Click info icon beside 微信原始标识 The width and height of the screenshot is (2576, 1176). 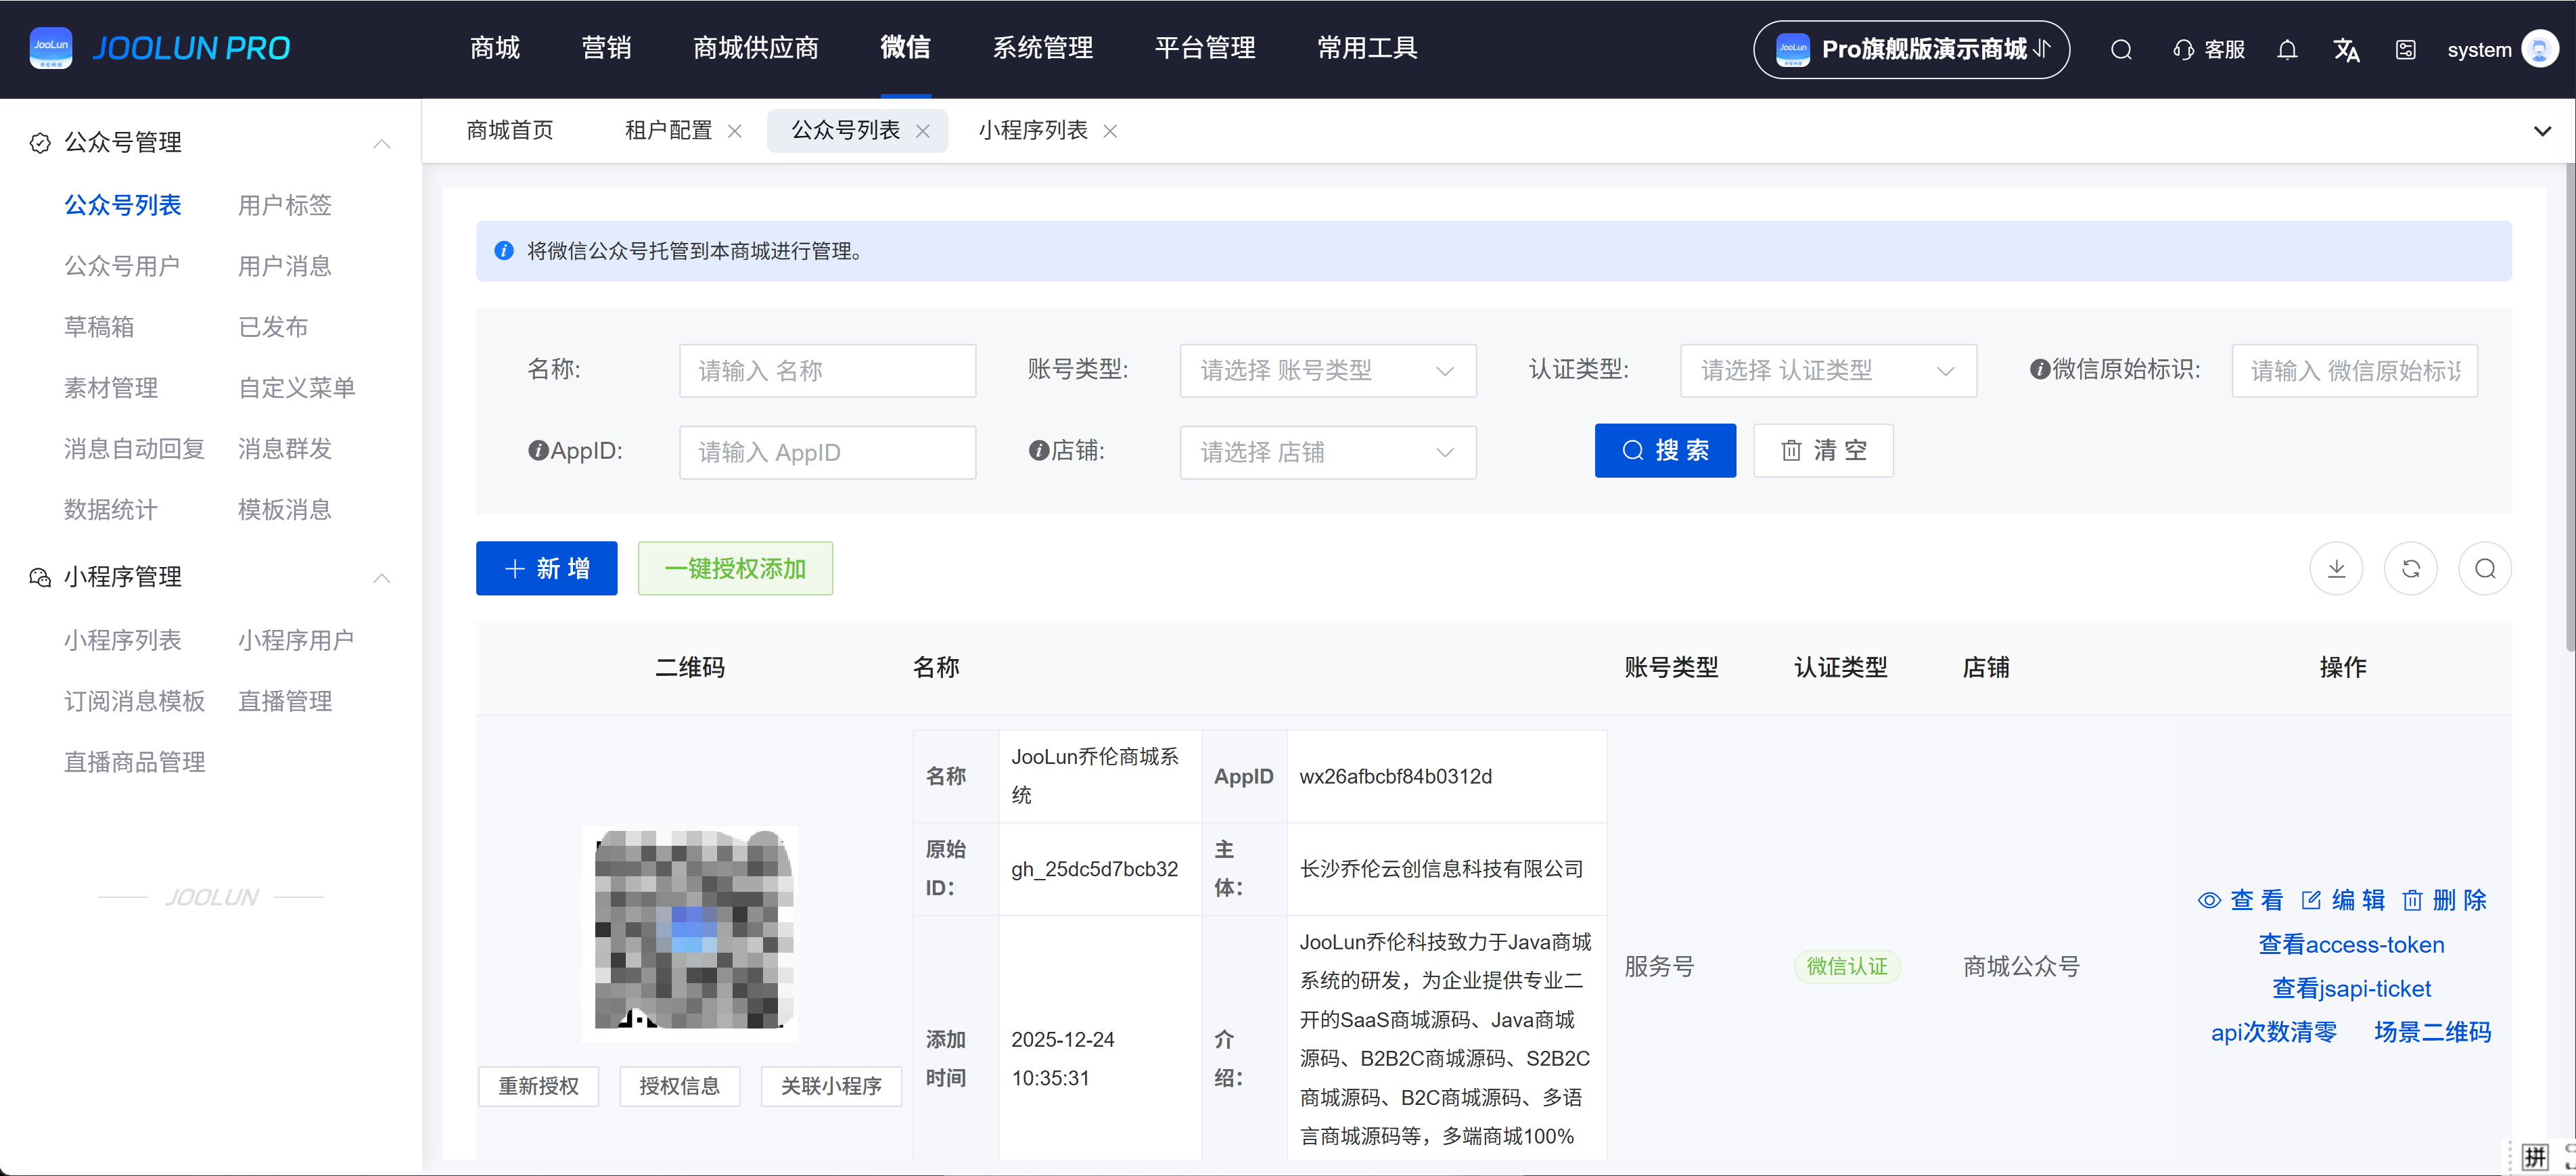click(2039, 369)
